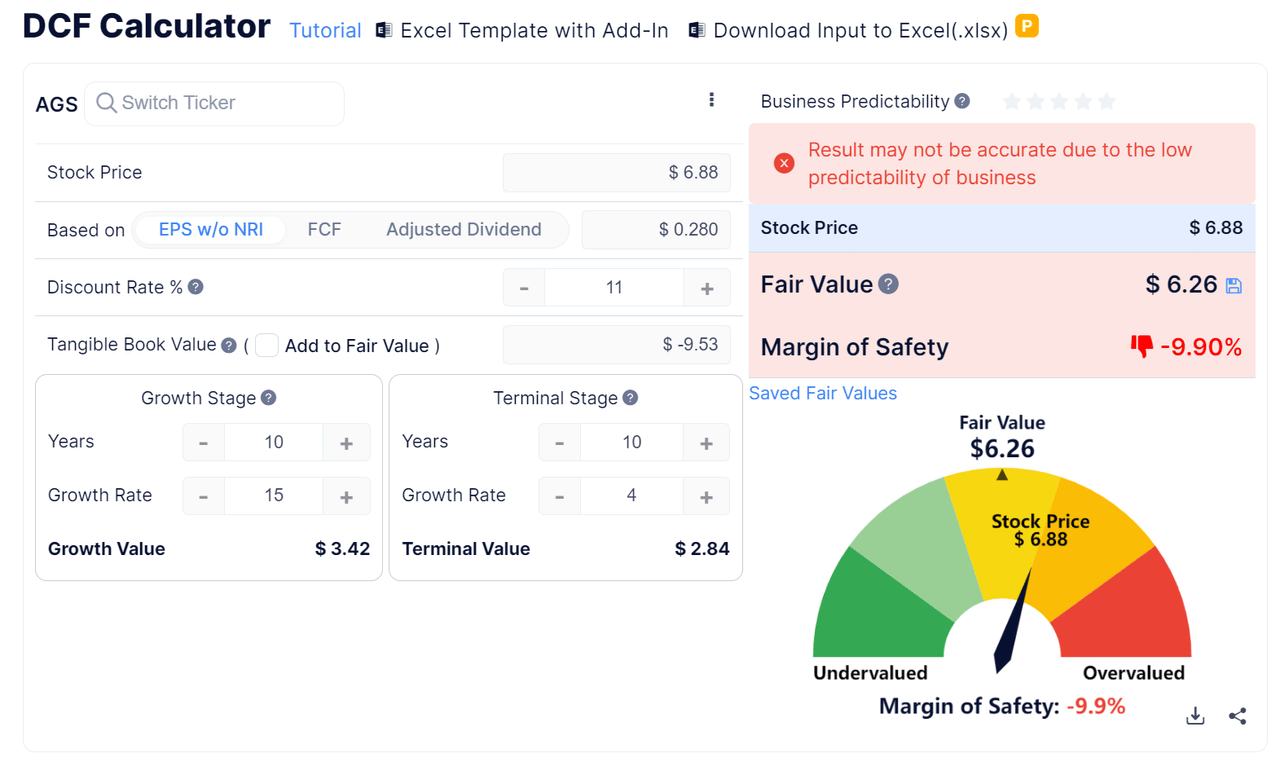Increase Terminal Stage growth rate
Image resolution: width=1280 pixels, height=771 pixels.
[x=706, y=496]
